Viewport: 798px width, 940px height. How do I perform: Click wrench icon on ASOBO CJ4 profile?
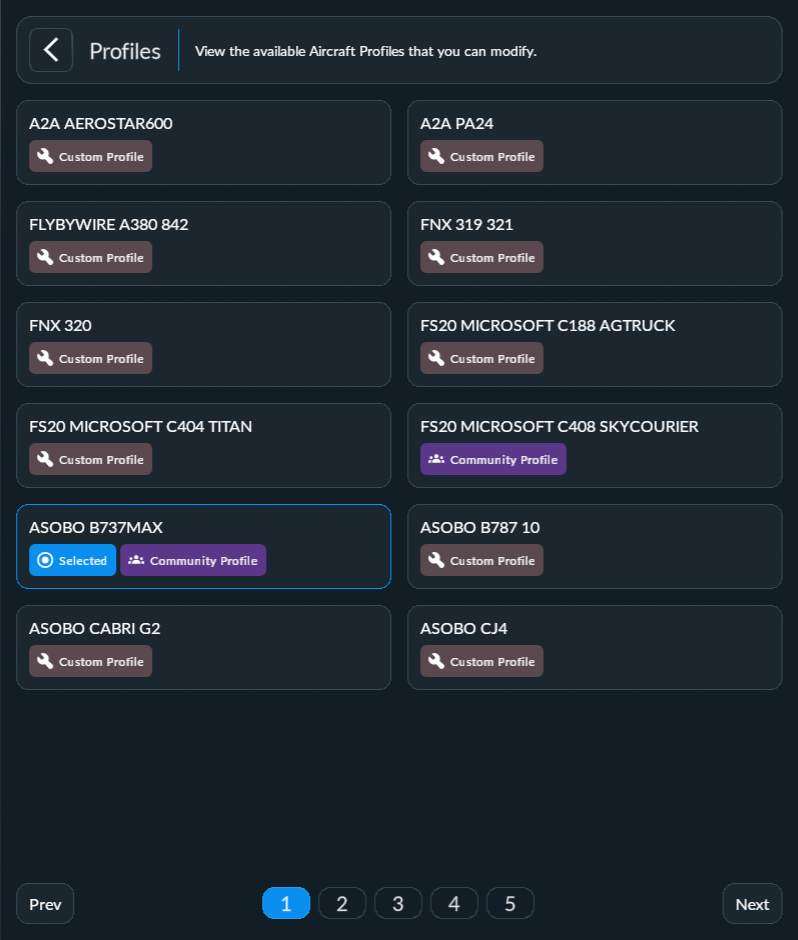(x=436, y=661)
